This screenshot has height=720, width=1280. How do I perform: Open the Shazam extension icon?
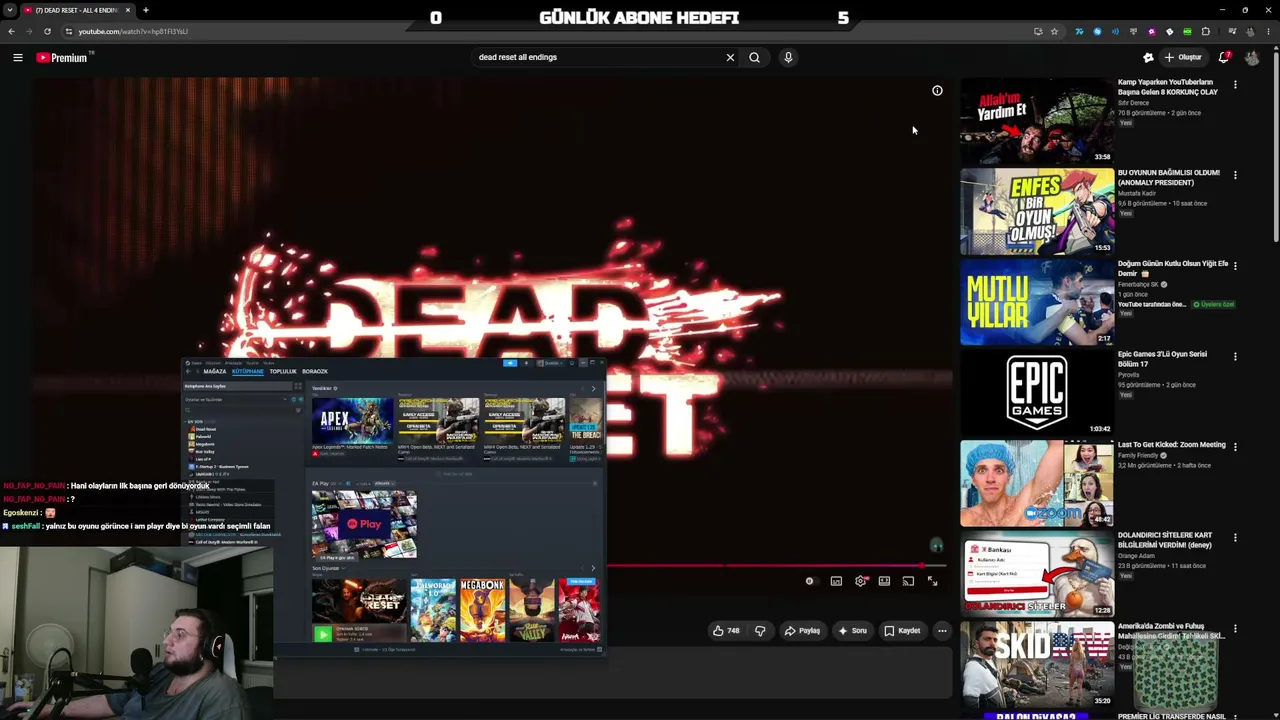point(1097,32)
